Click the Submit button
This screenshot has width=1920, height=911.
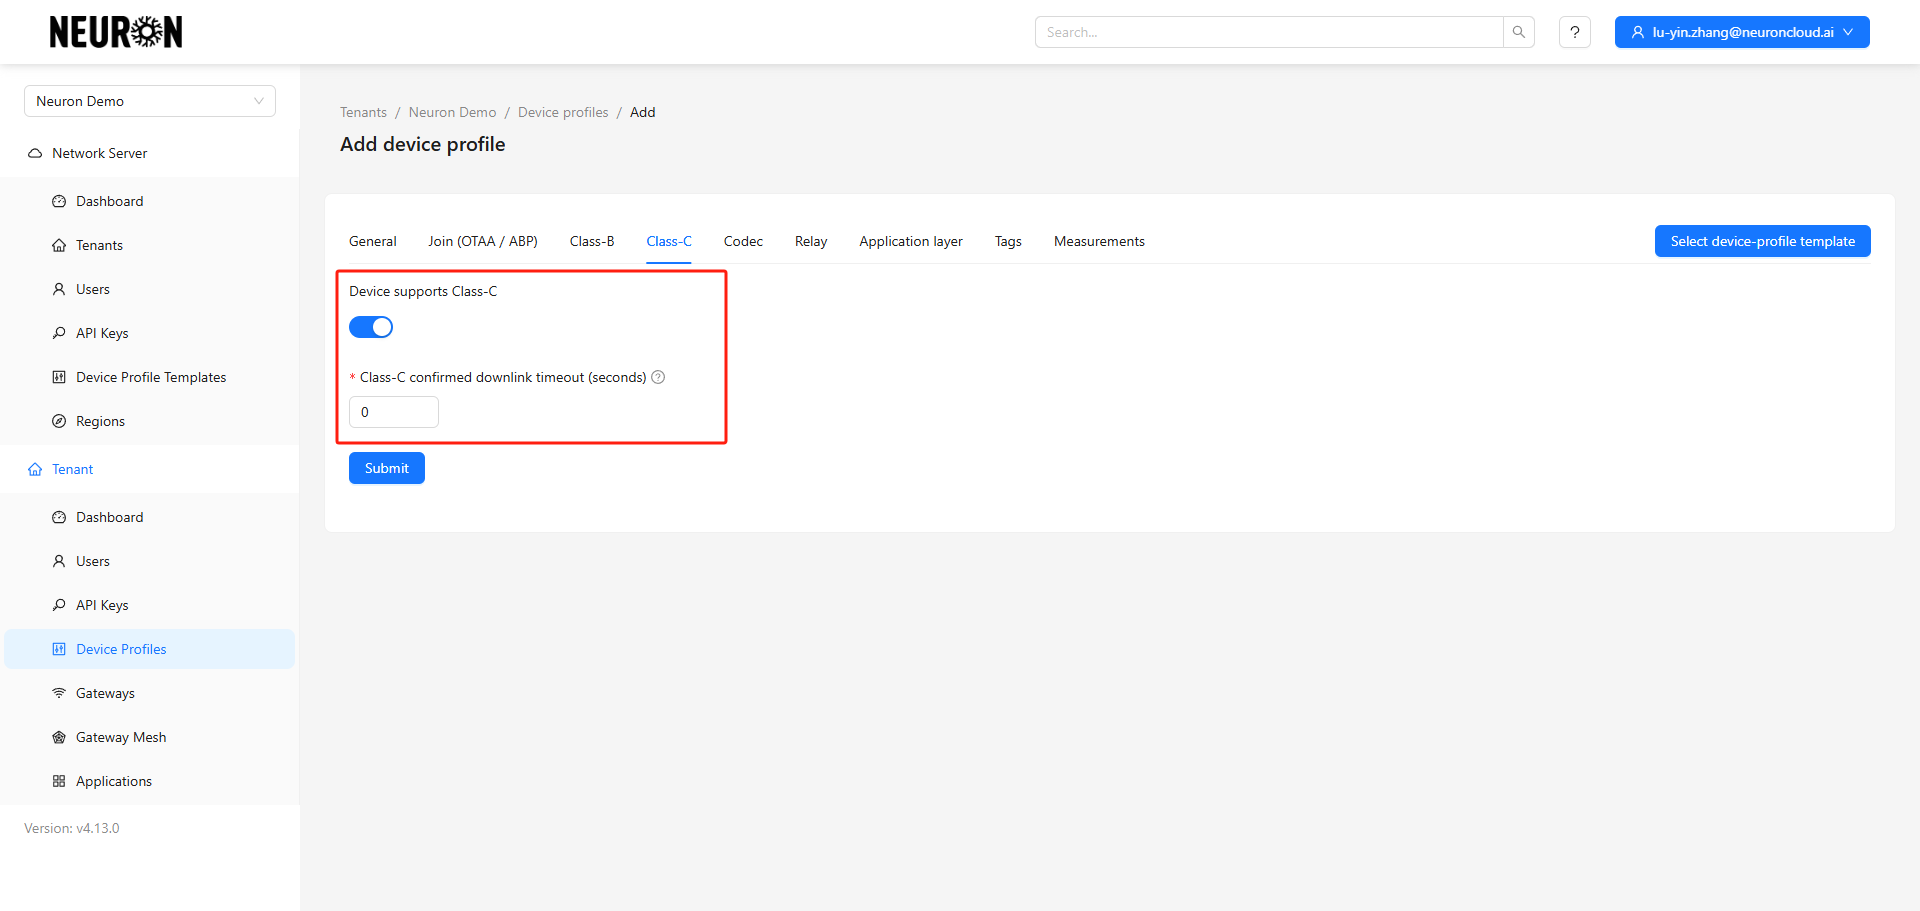click(387, 468)
